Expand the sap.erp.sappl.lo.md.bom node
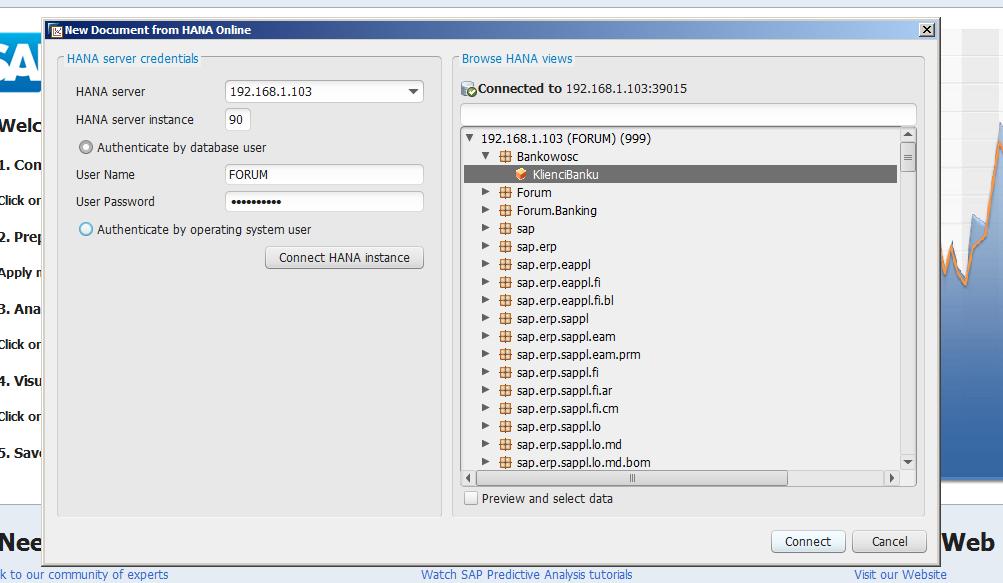This screenshot has width=1003, height=583. coord(486,461)
